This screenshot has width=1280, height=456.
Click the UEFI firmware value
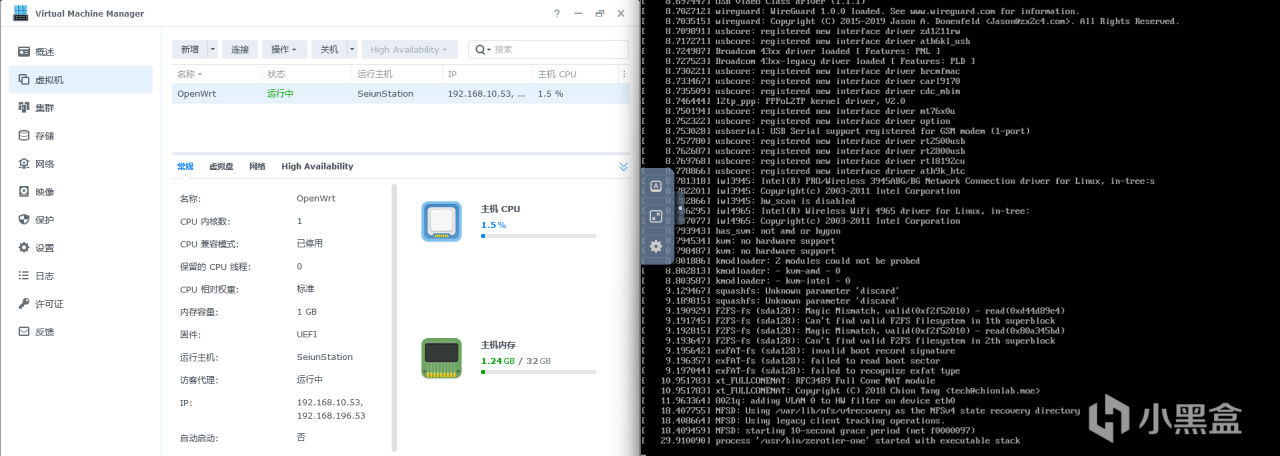point(307,335)
